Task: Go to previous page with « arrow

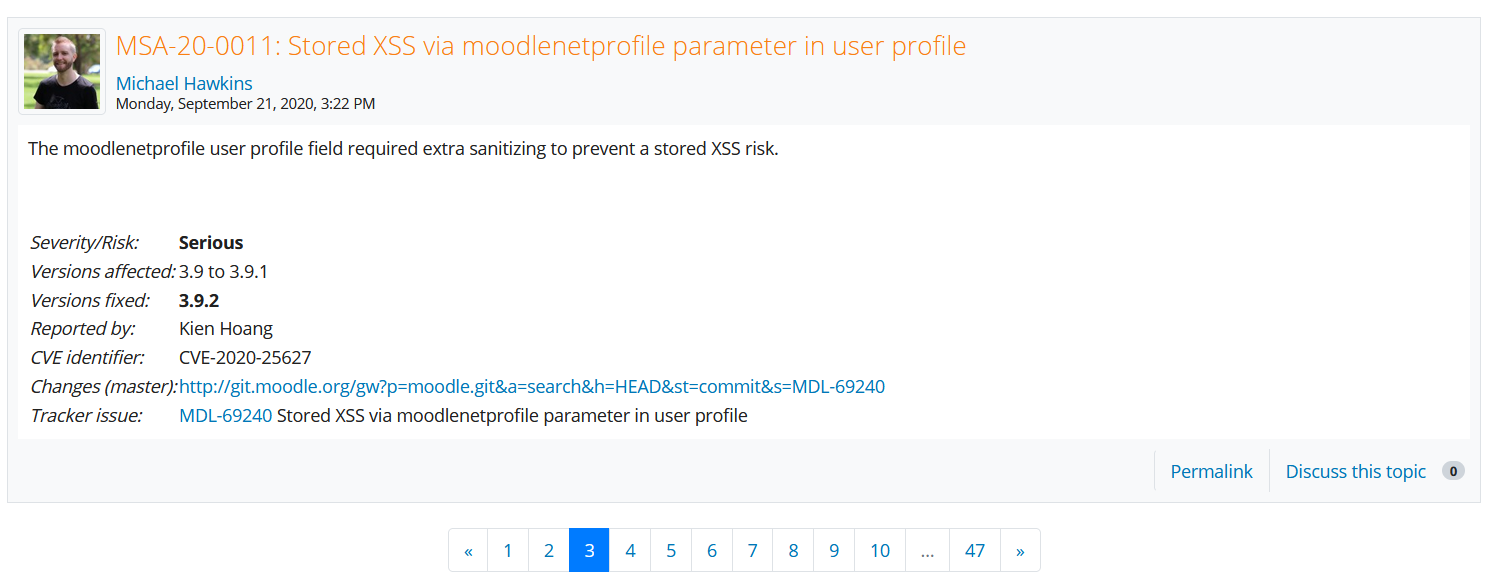Action: tap(468, 550)
